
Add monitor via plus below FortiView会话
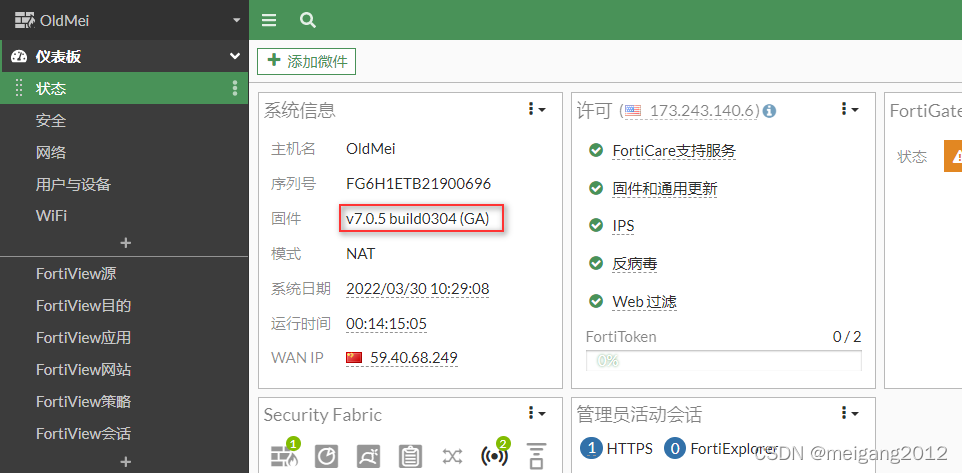click(x=125, y=461)
